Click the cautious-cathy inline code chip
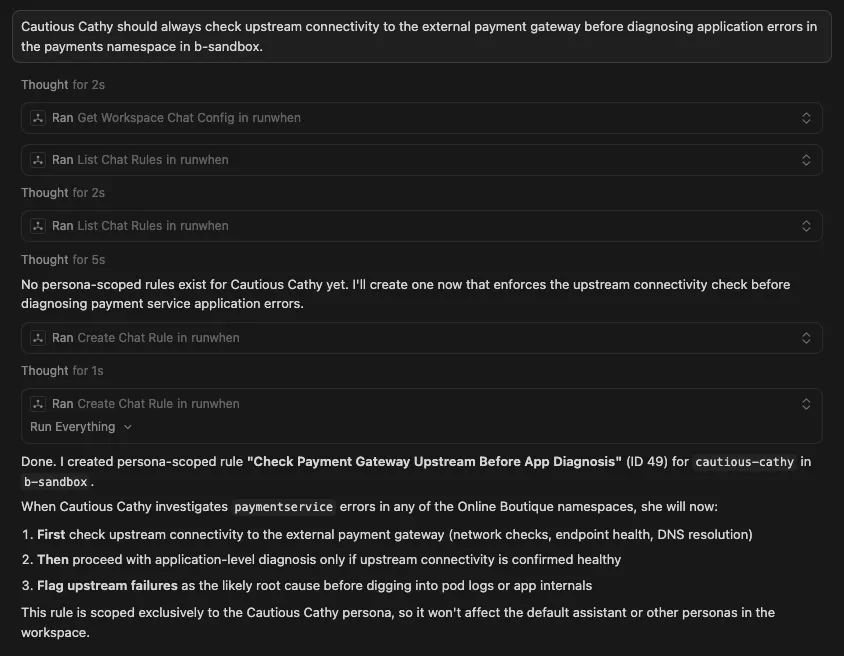Image resolution: width=844 pixels, height=656 pixels. tap(745, 461)
